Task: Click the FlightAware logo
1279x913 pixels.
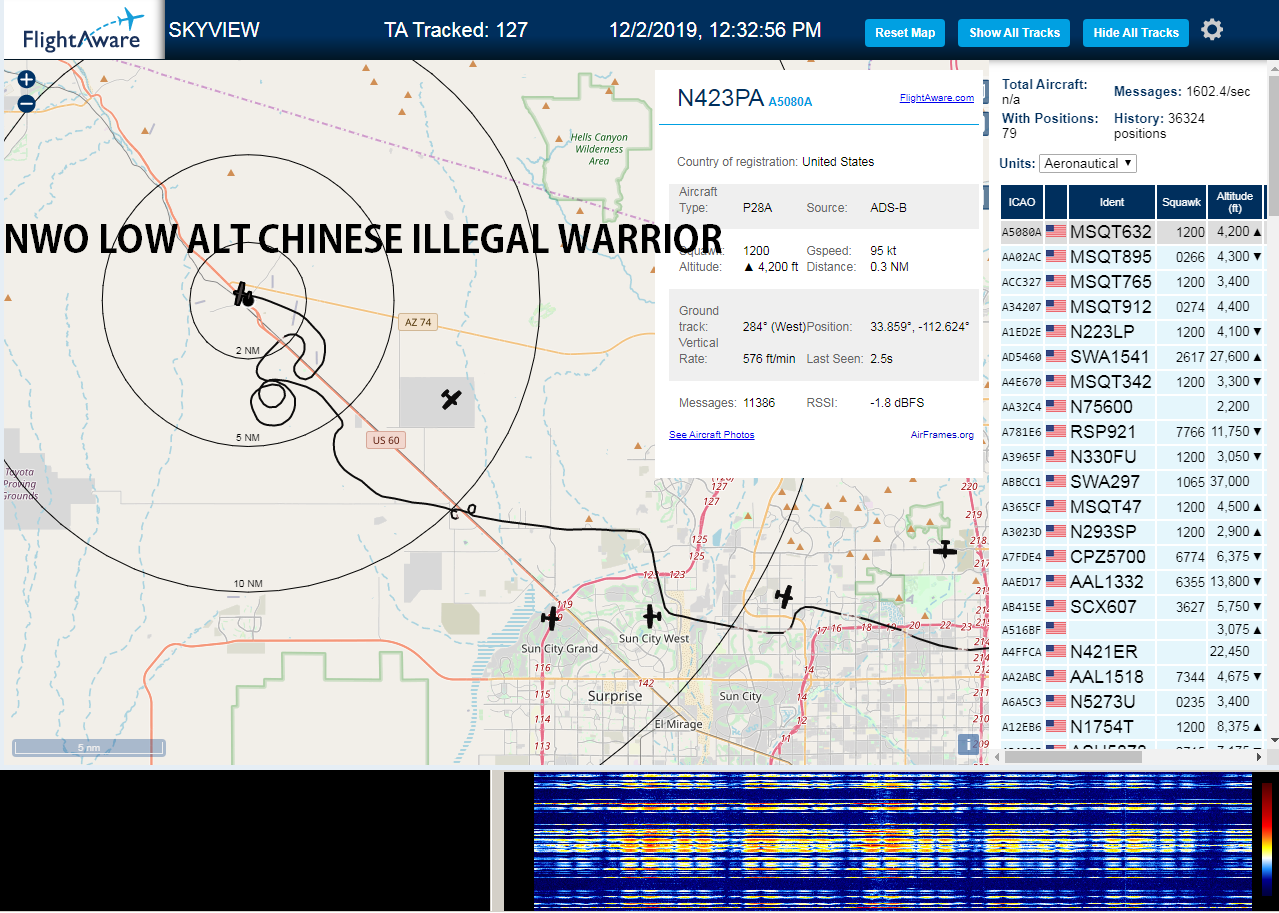Action: (82, 30)
